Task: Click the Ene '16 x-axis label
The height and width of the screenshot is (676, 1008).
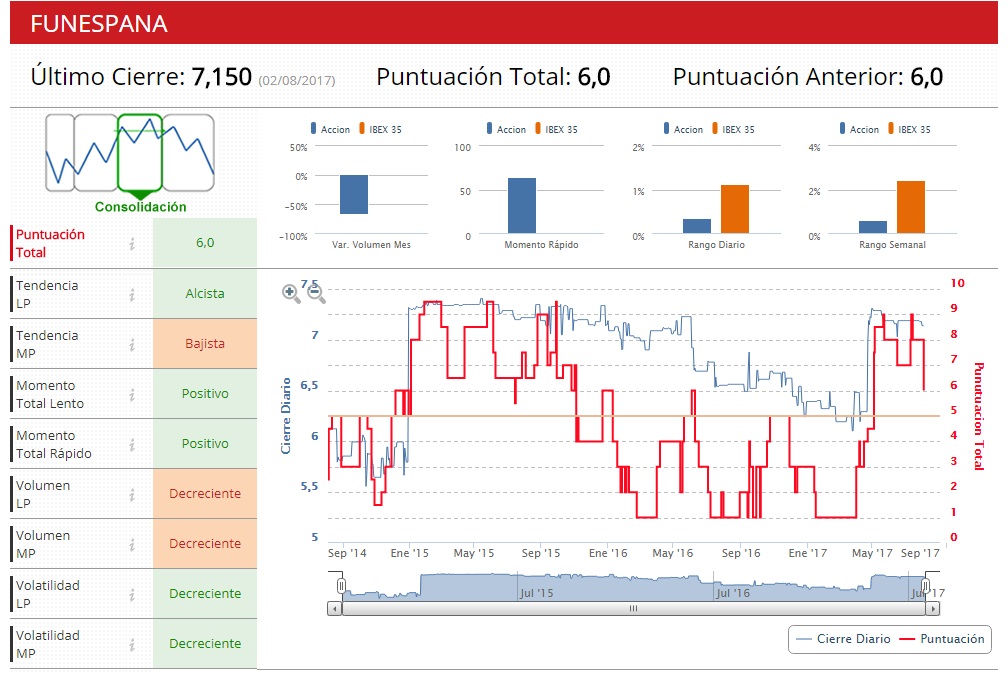Action: click(x=608, y=553)
